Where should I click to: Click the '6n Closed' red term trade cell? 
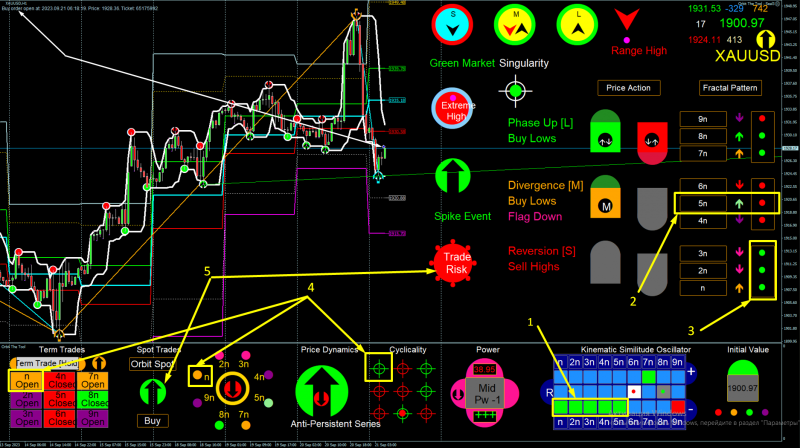[x=60, y=418]
